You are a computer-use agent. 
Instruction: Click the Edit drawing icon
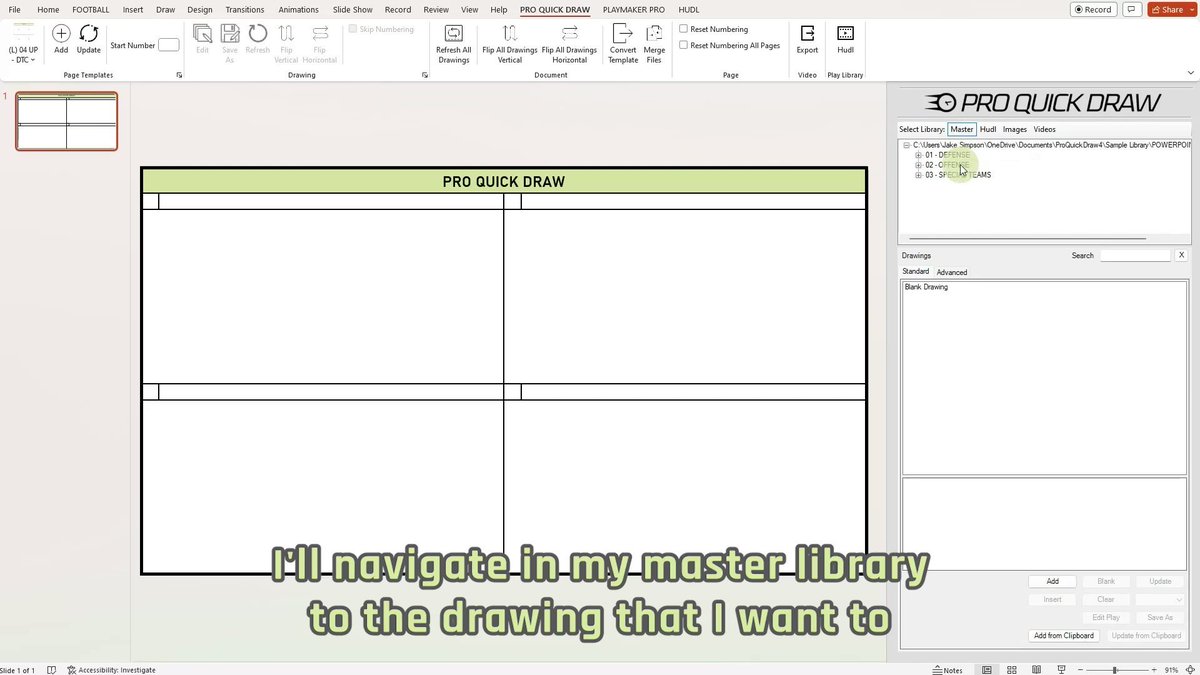pyautogui.click(x=202, y=34)
